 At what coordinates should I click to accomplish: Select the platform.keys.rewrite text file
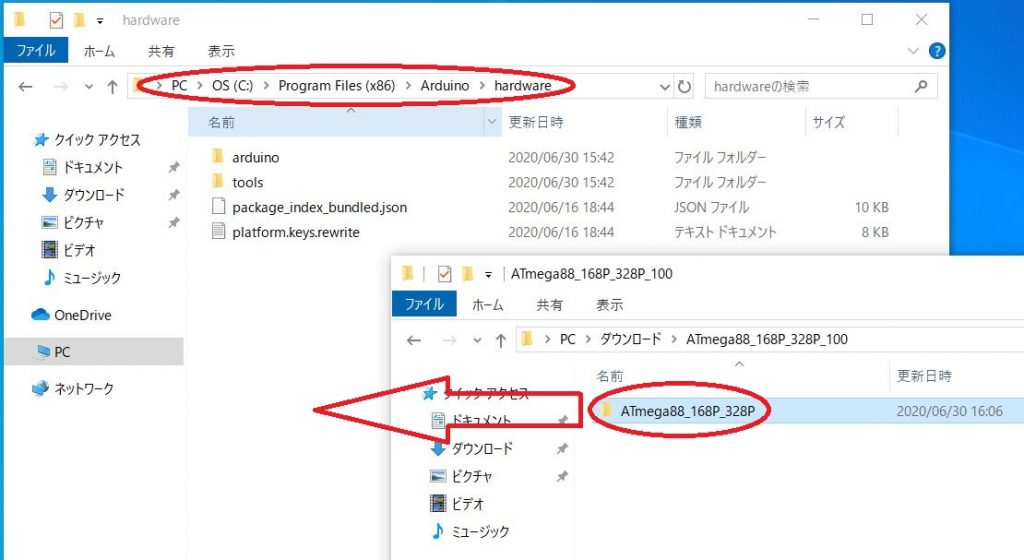click(x=295, y=232)
